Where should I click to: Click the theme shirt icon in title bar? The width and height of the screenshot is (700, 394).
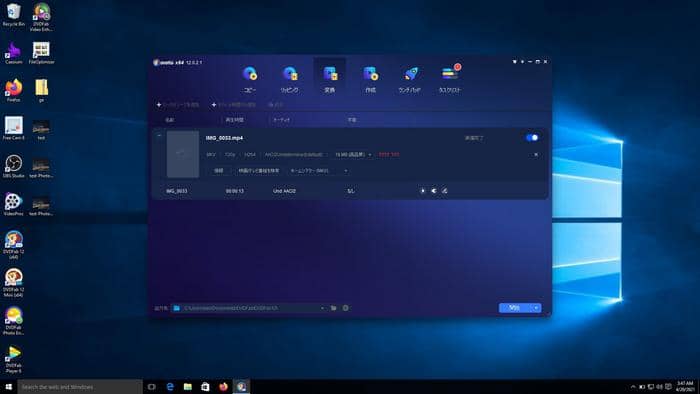coord(514,62)
